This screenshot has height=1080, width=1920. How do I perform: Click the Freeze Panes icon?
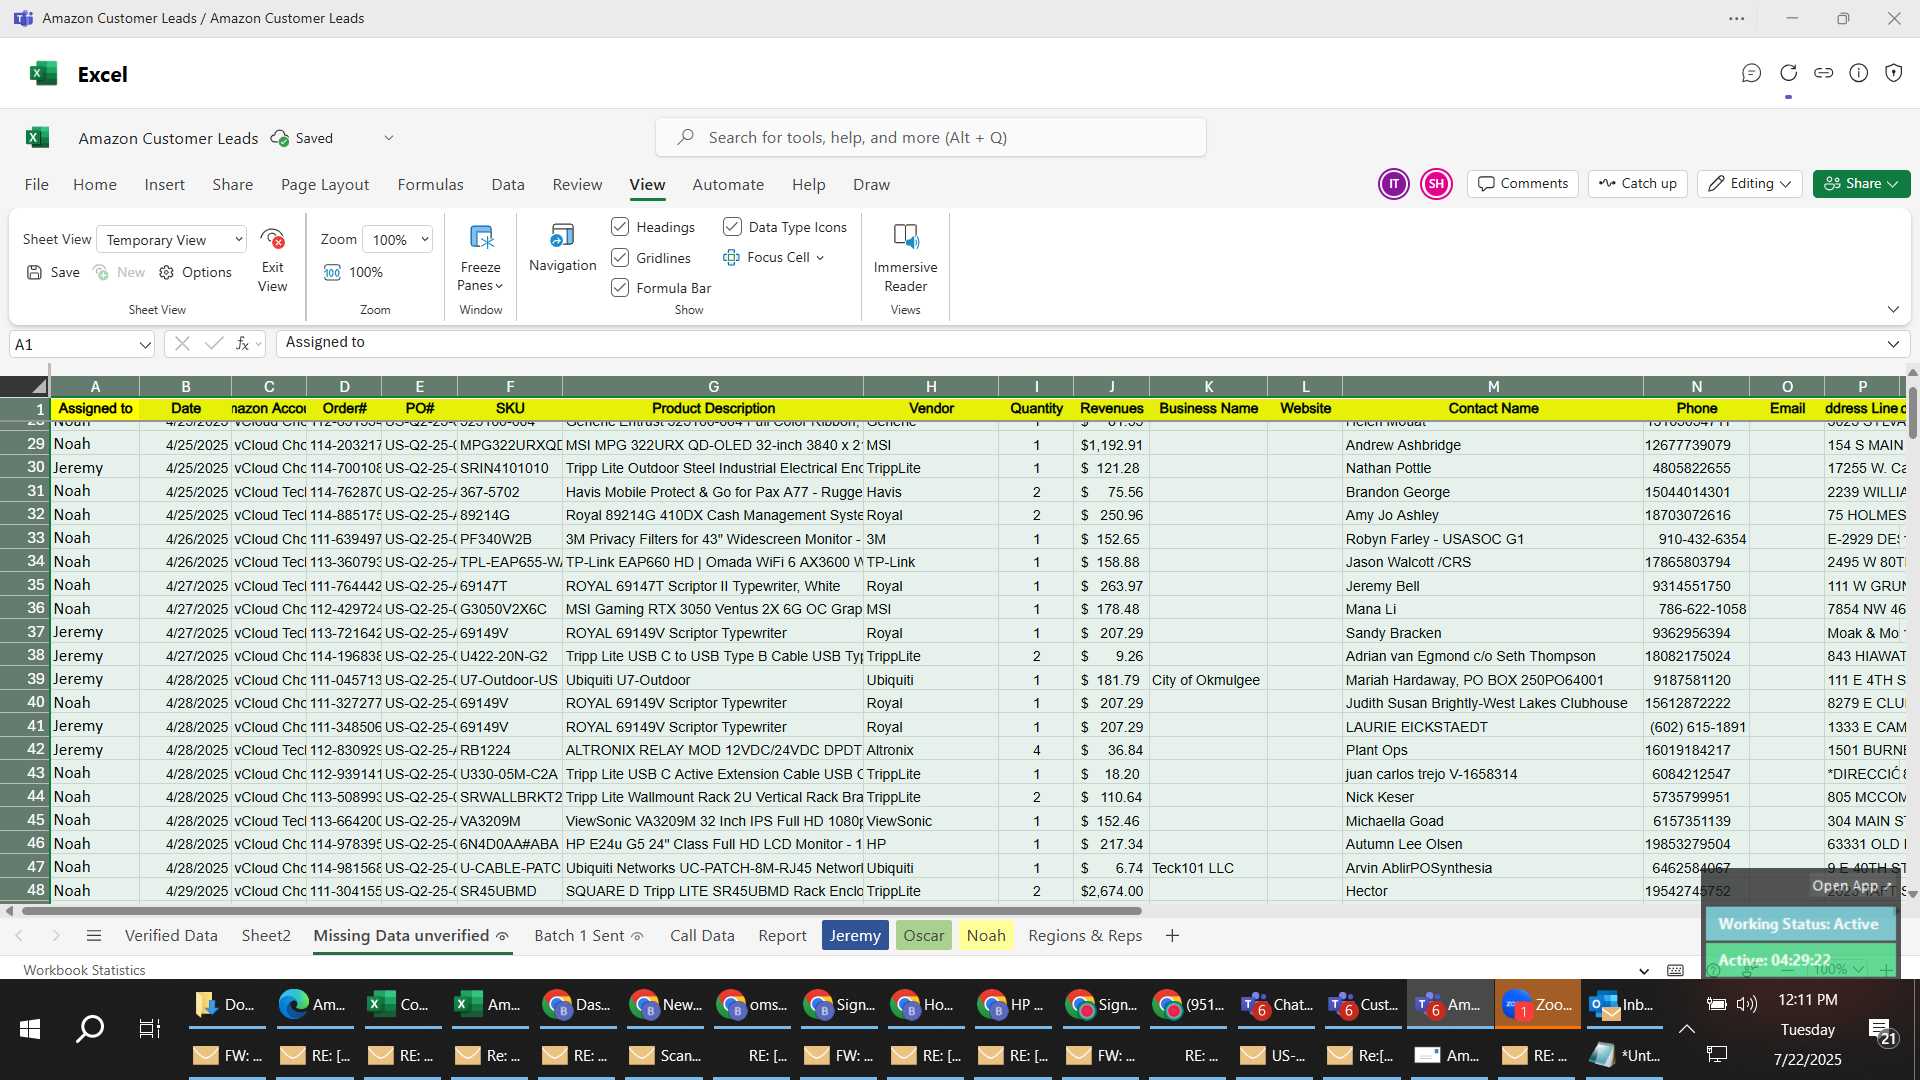click(481, 238)
